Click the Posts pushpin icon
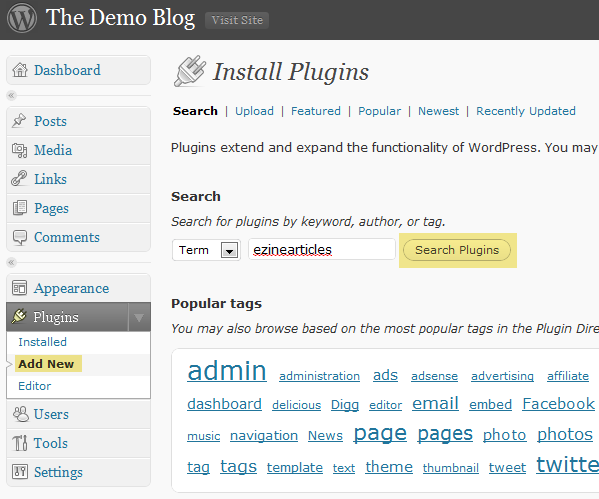 point(19,121)
